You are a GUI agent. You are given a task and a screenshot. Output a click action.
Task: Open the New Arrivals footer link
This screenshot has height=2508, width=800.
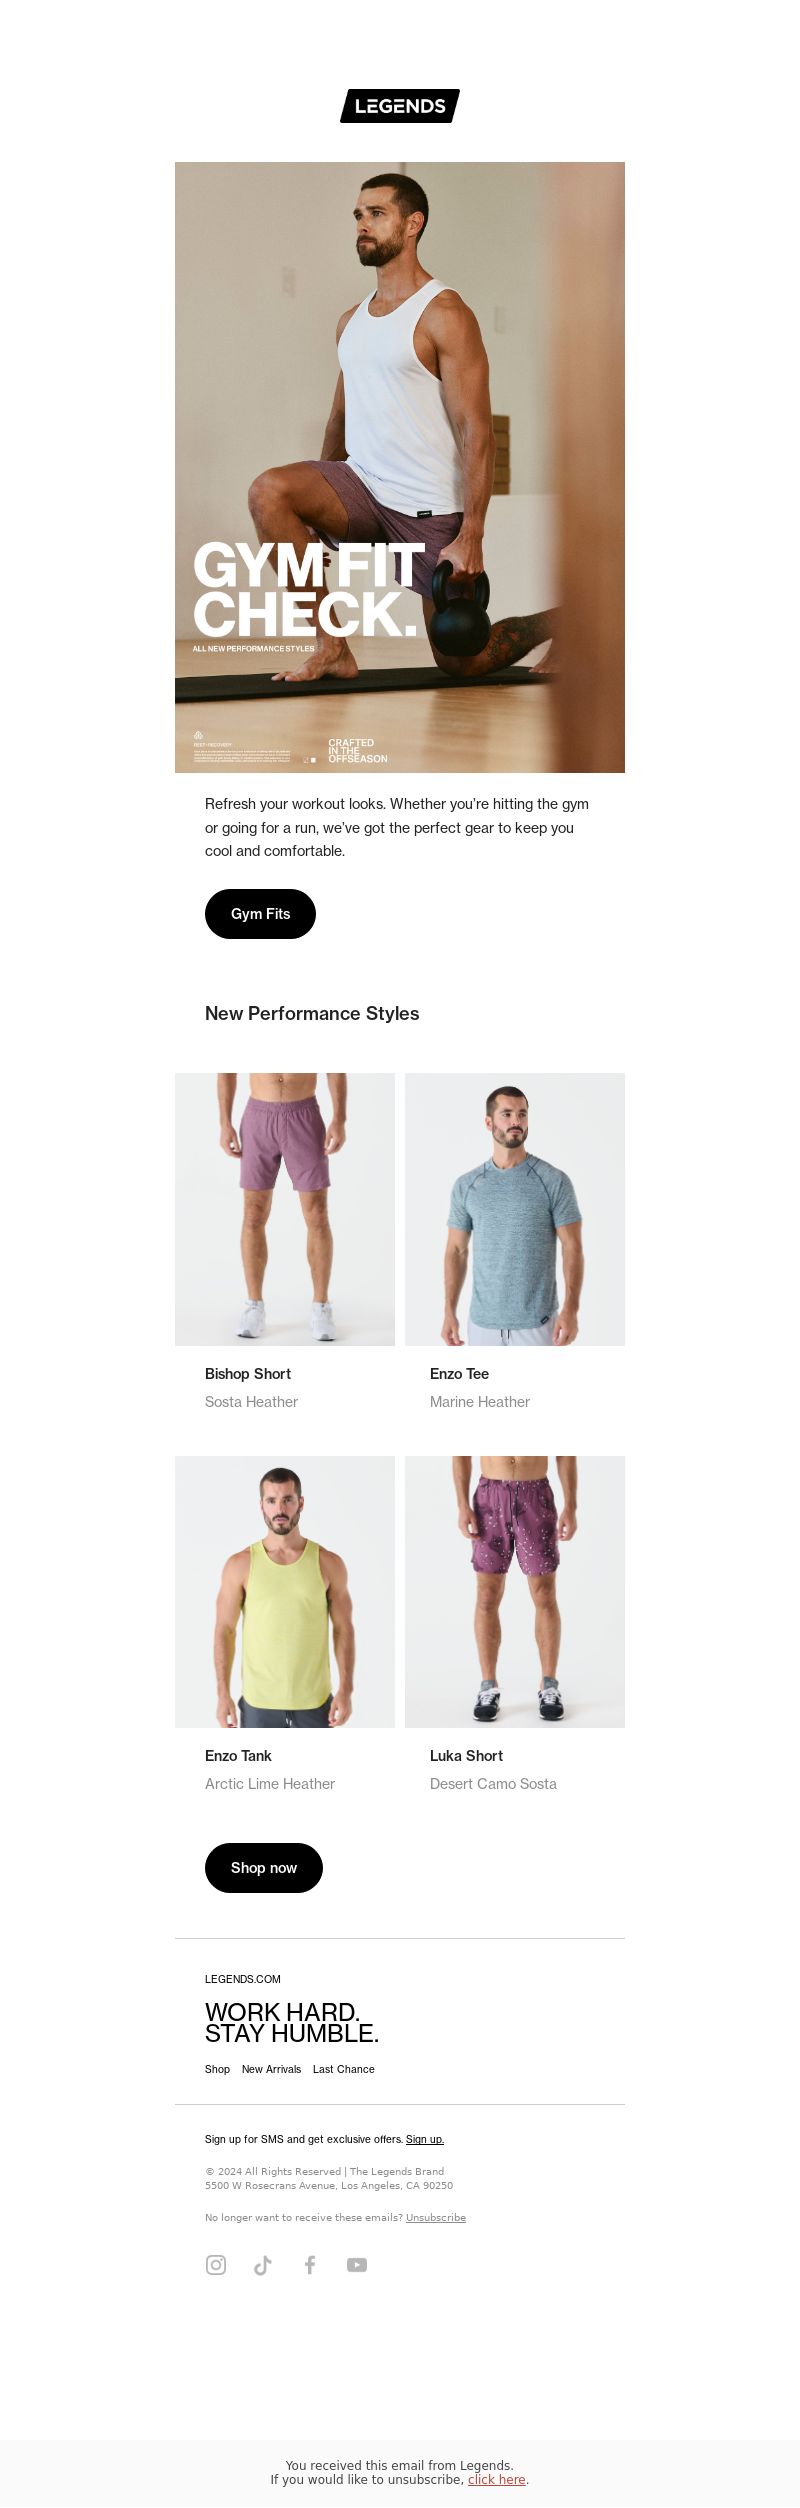click(271, 2069)
